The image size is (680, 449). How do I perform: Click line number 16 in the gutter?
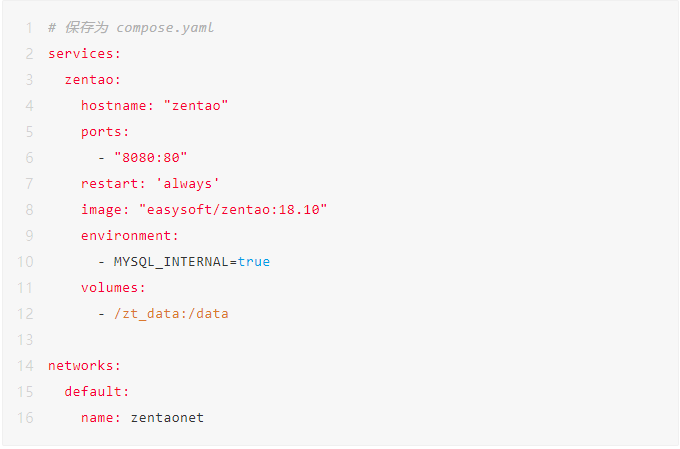pos(25,417)
